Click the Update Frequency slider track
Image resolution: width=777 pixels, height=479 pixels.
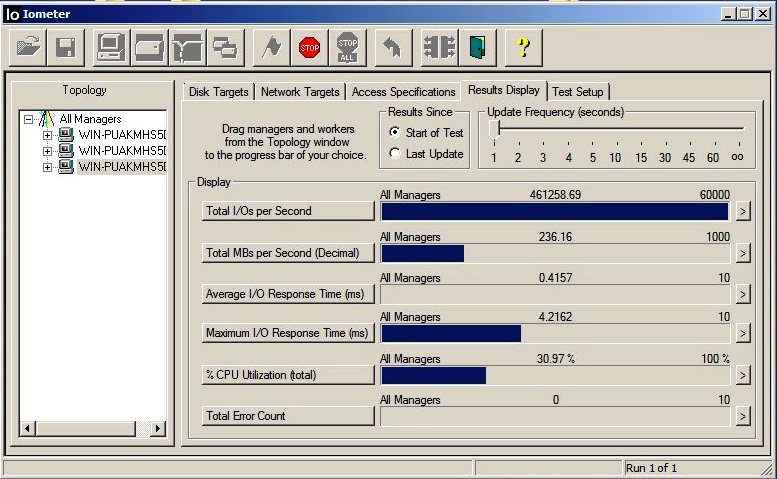tap(620, 129)
